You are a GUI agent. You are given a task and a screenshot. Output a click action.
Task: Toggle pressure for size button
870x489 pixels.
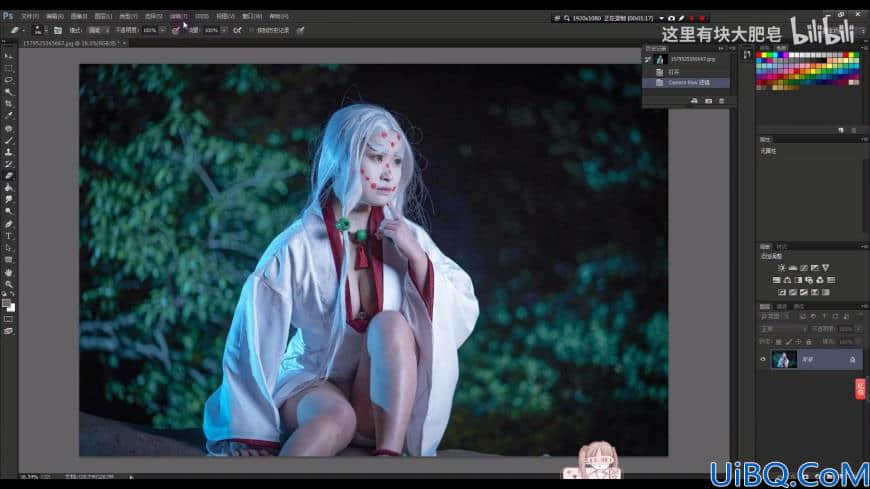click(300, 30)
